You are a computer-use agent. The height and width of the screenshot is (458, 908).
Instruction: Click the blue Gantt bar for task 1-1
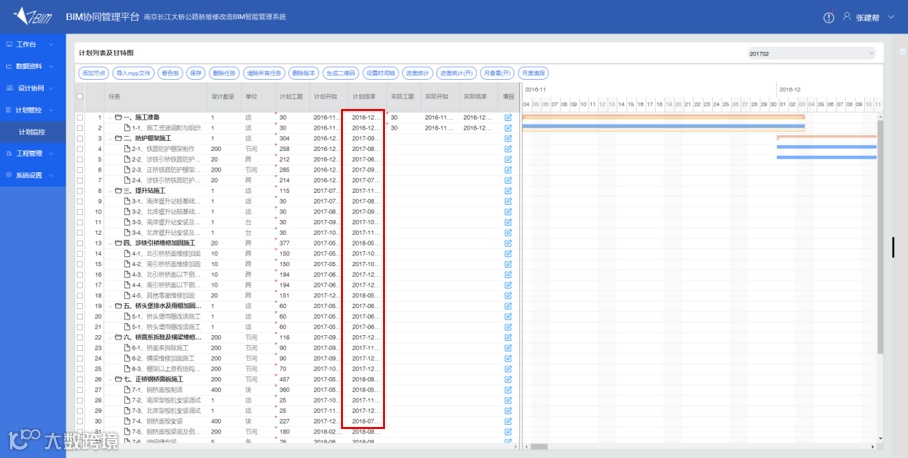(x=663, y=126)
